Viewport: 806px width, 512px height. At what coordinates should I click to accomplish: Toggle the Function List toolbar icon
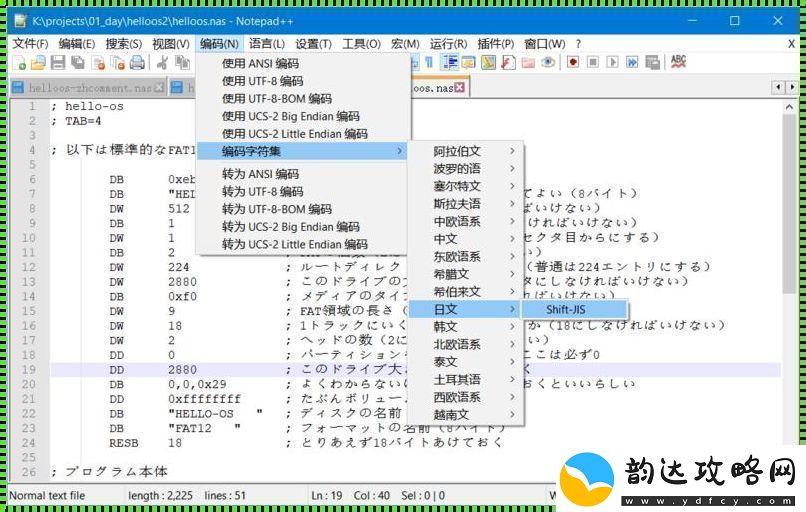(x=508, y=63)
